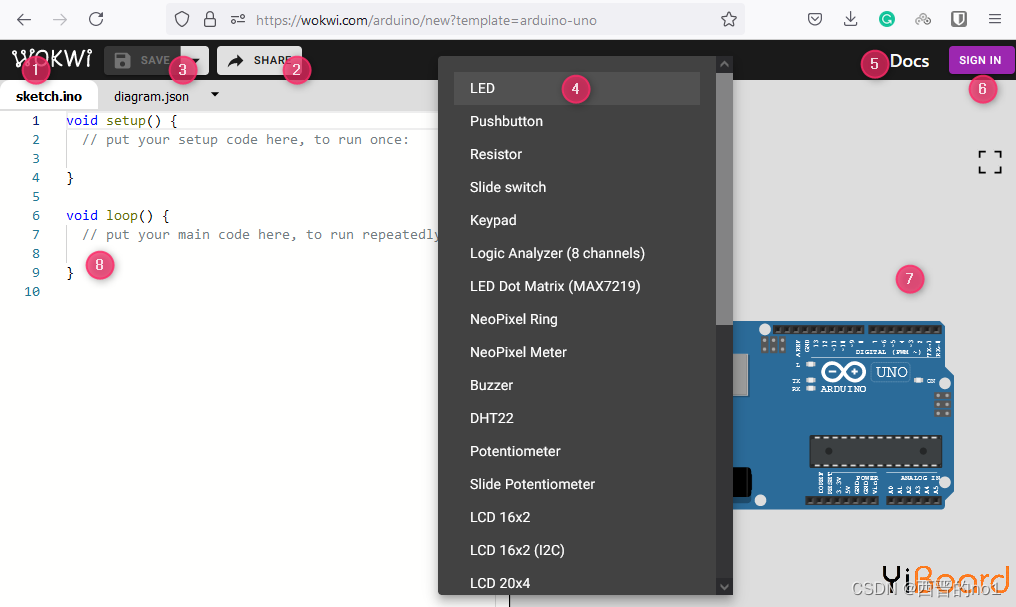Add Keypad from the parts list
This screenshot has height=607, width=1016.
tap(577, 220)
